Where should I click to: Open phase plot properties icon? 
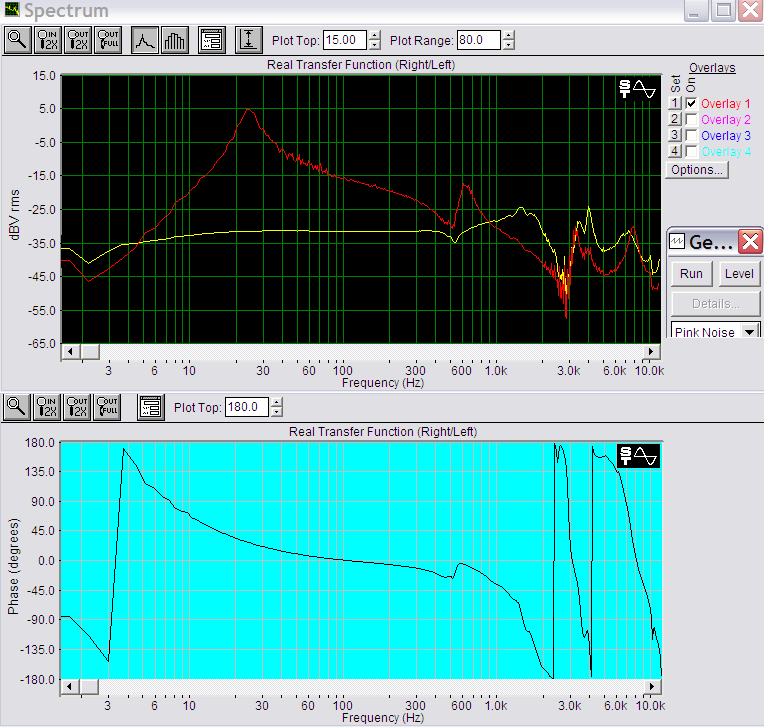click(150, 407)
